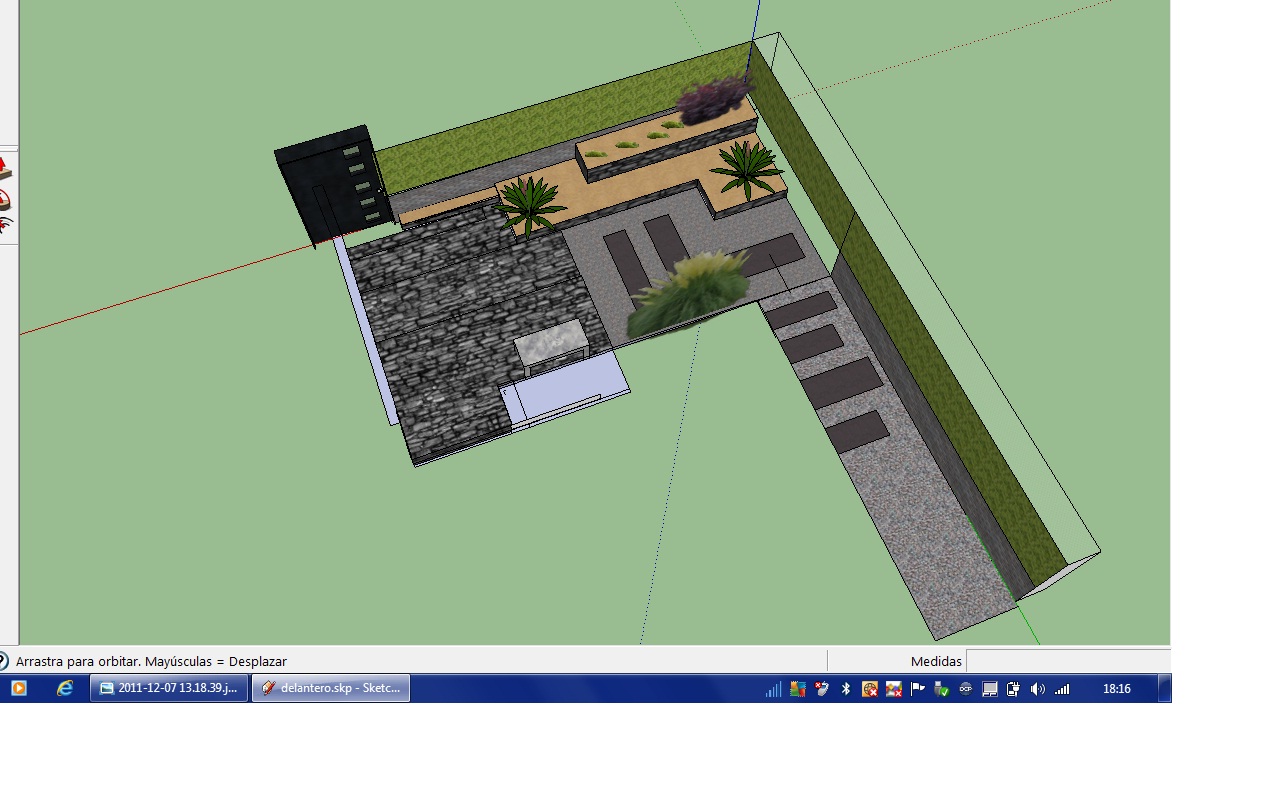Select the Offset tool in left toolbar
The height and width of the screenshot is (800, 1280).
tap(5, 226)
